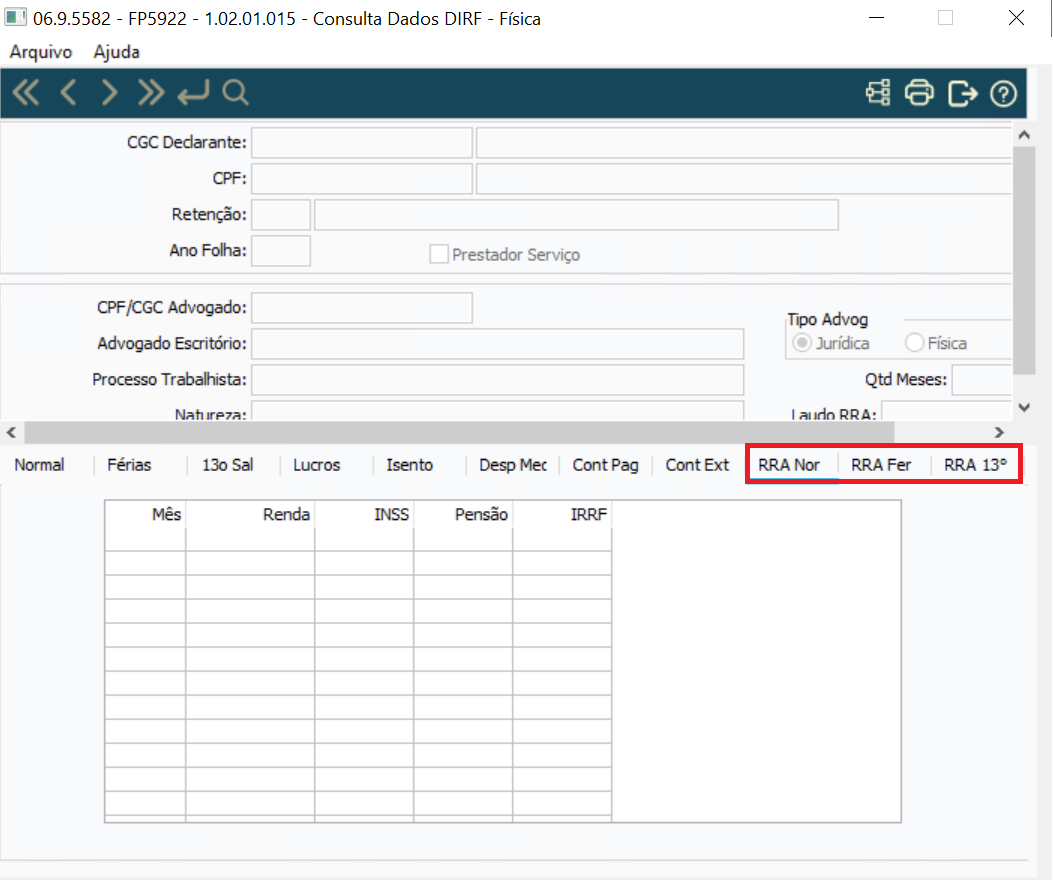The image size is (1053, 880).
Task: Click the Retenção description field
Action: [x=576, y=214]
